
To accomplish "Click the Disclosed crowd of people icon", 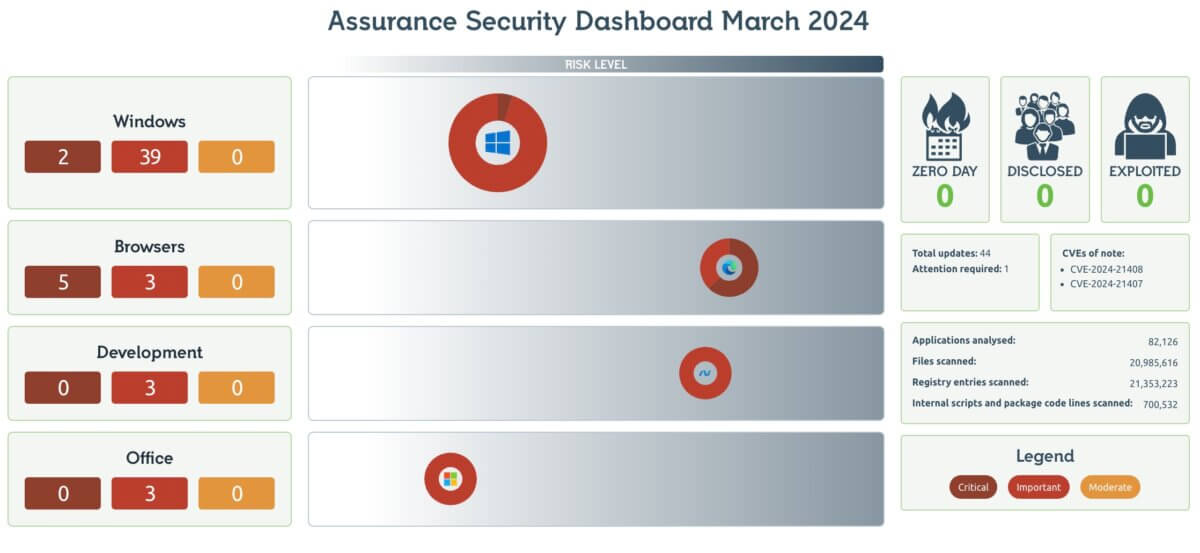I will (1044, 127).
